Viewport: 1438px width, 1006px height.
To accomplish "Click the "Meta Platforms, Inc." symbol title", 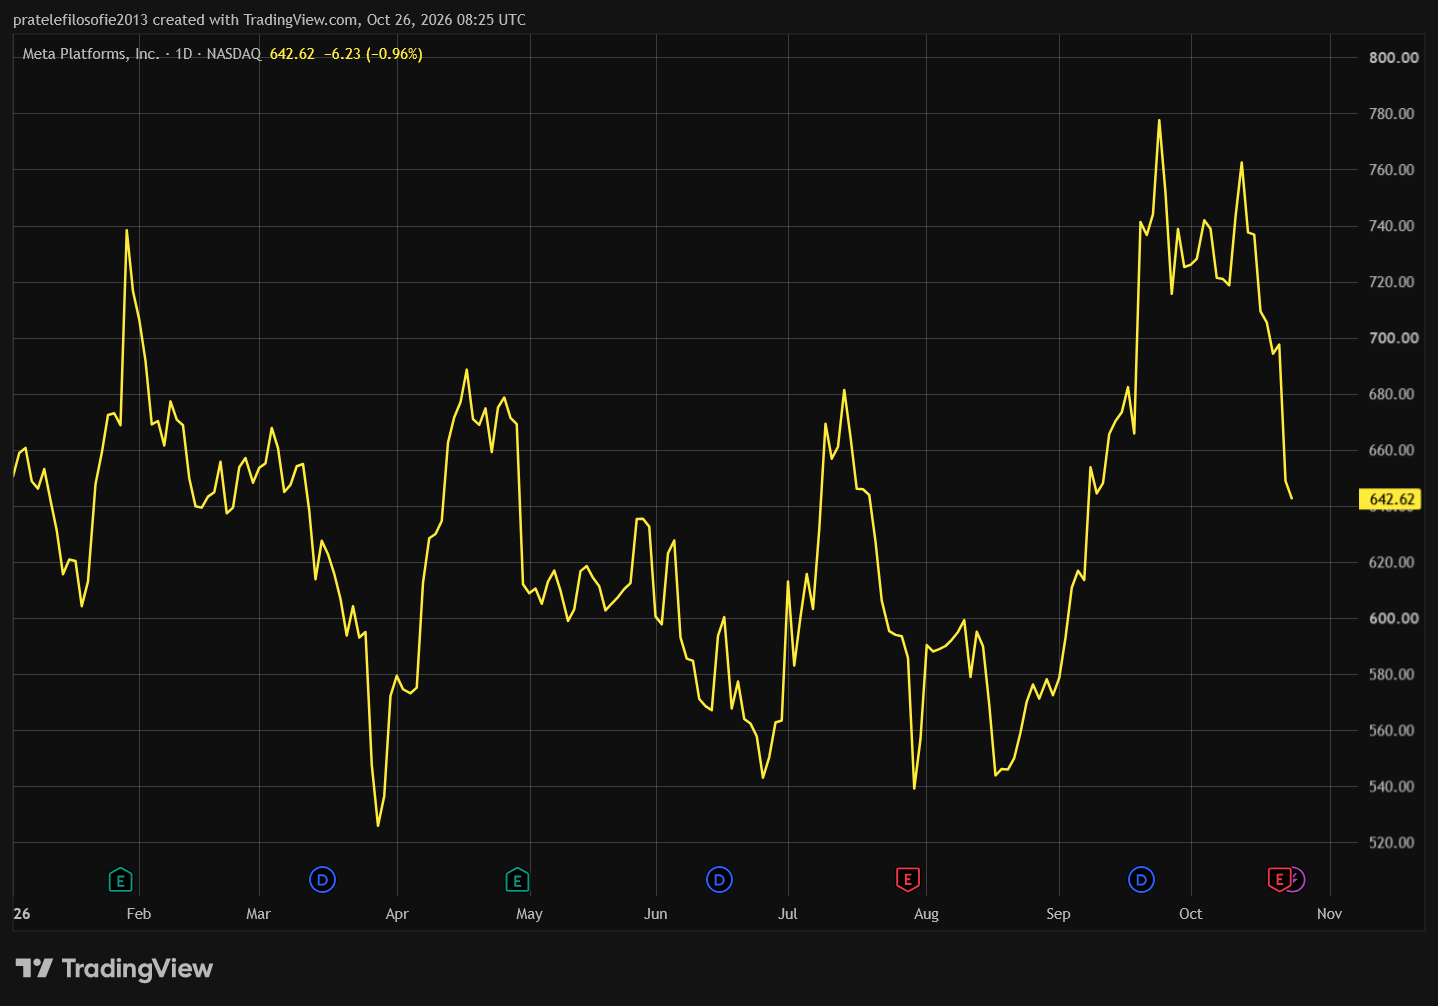I will [91, 54].
